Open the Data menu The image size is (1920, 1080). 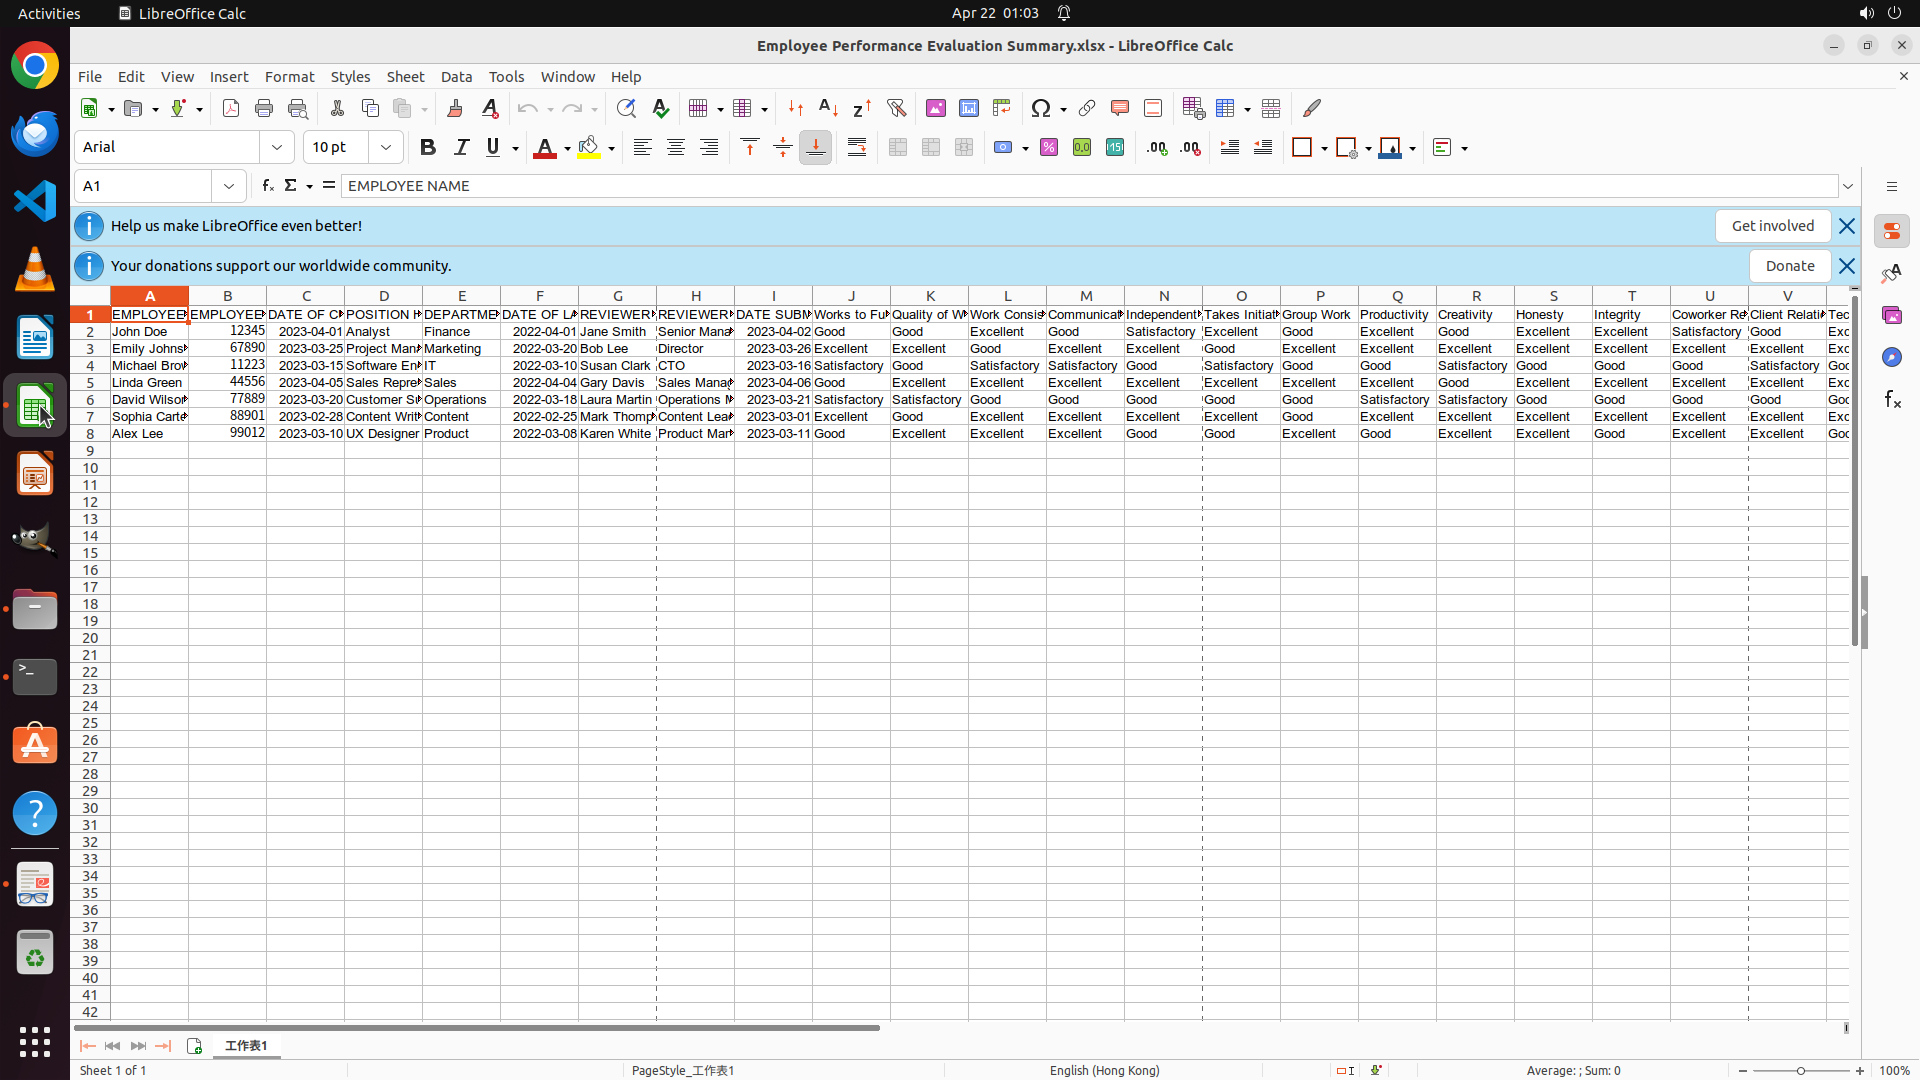456,77
